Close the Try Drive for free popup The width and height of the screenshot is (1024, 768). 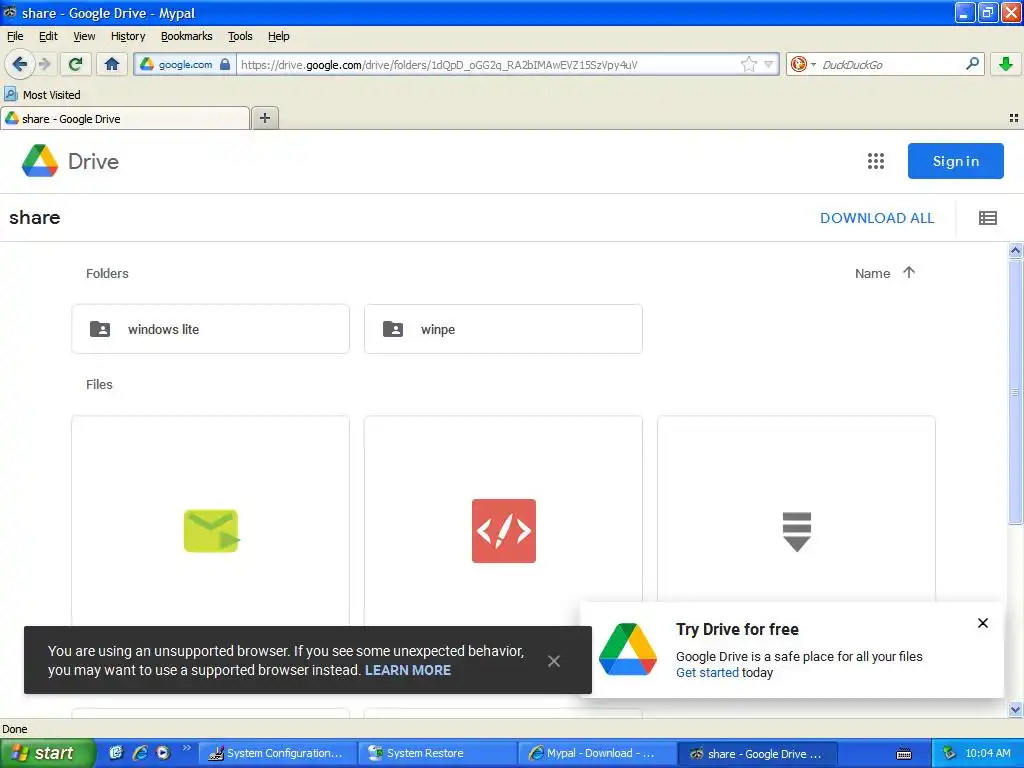point(982,623)
